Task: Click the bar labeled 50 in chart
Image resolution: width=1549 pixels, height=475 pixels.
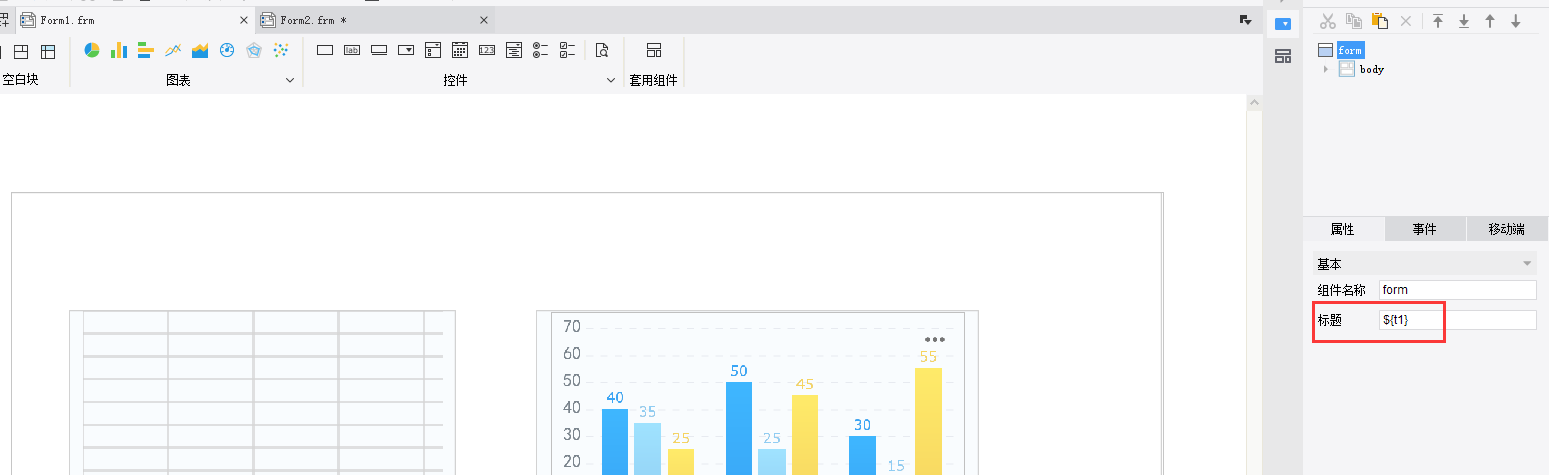Action: 738,428
